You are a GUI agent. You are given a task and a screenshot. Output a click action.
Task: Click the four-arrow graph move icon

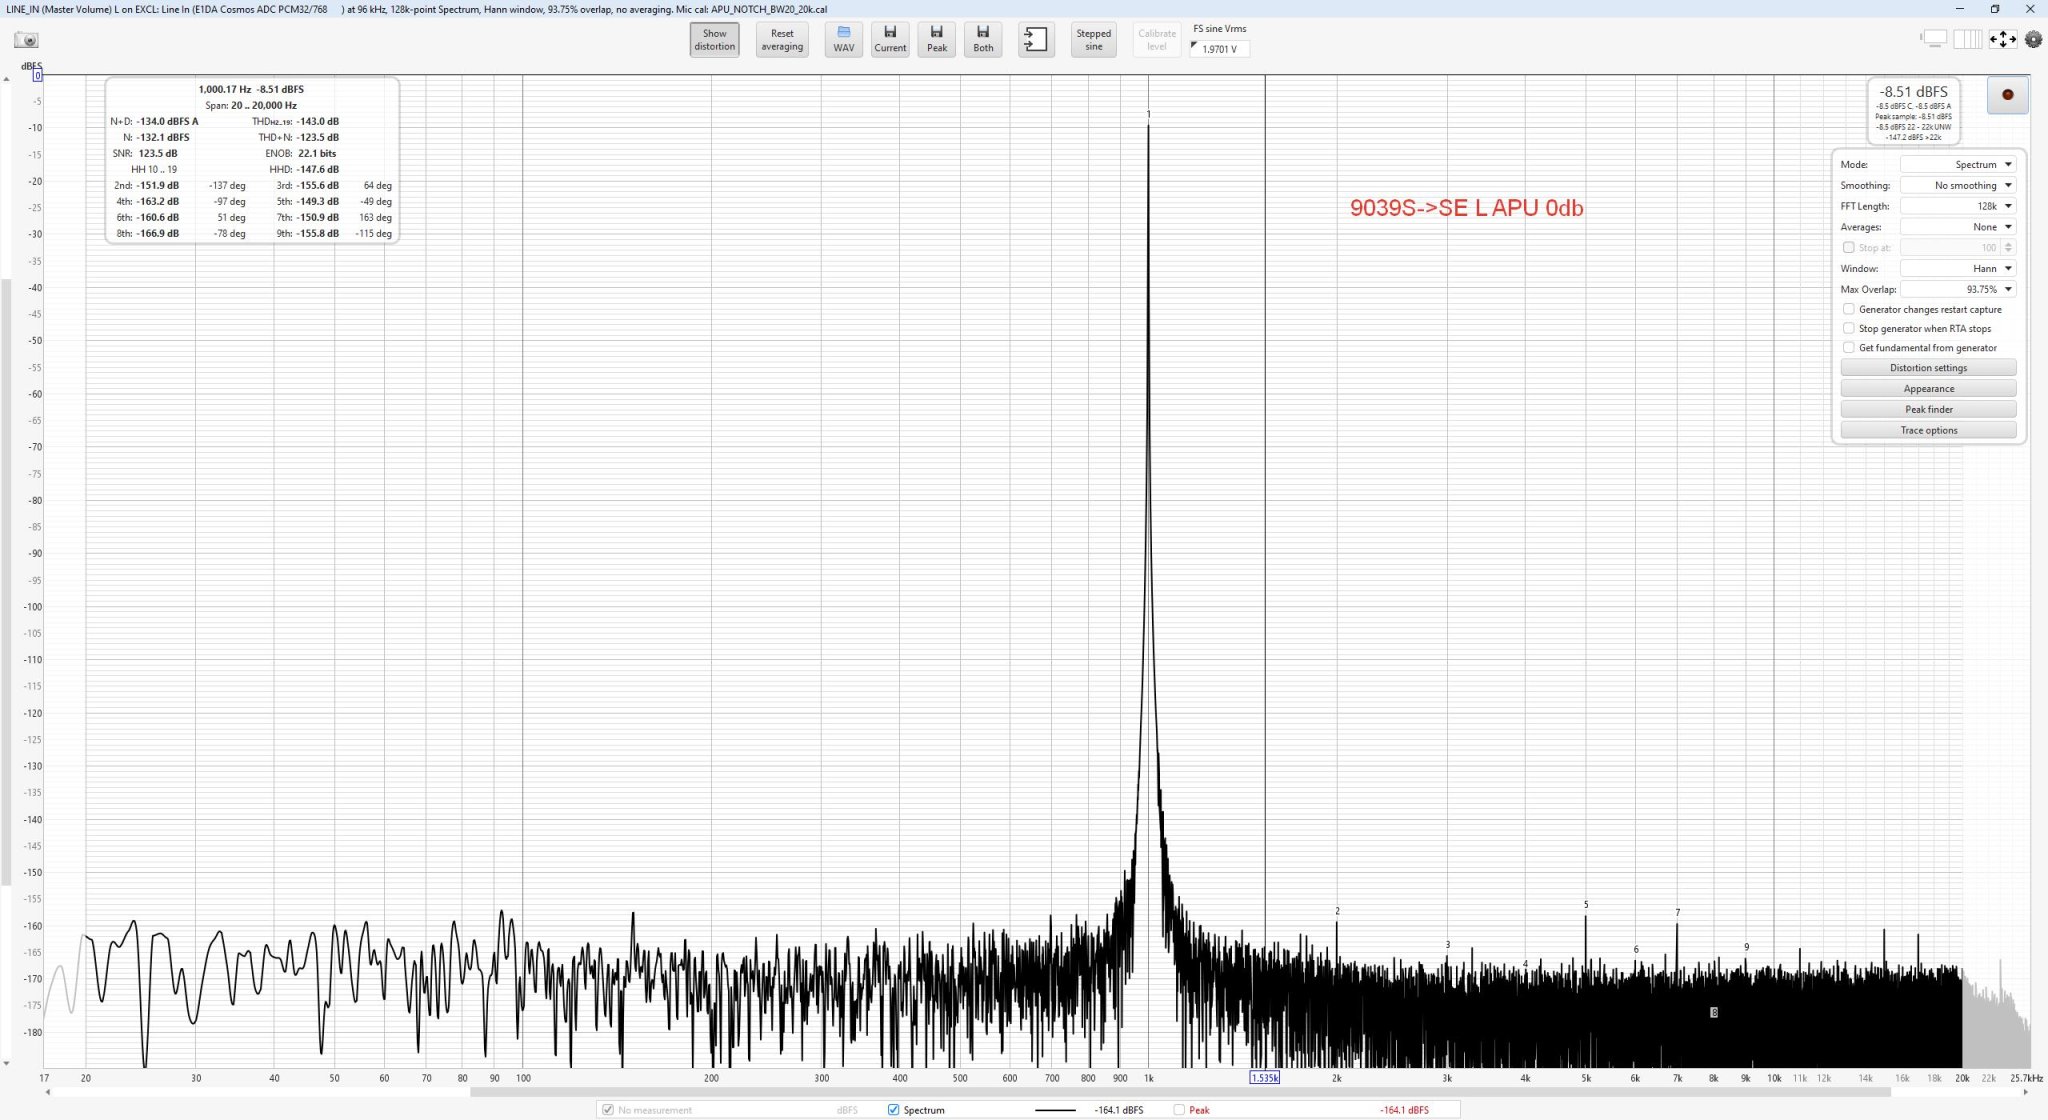click(x=2002, y=39)
